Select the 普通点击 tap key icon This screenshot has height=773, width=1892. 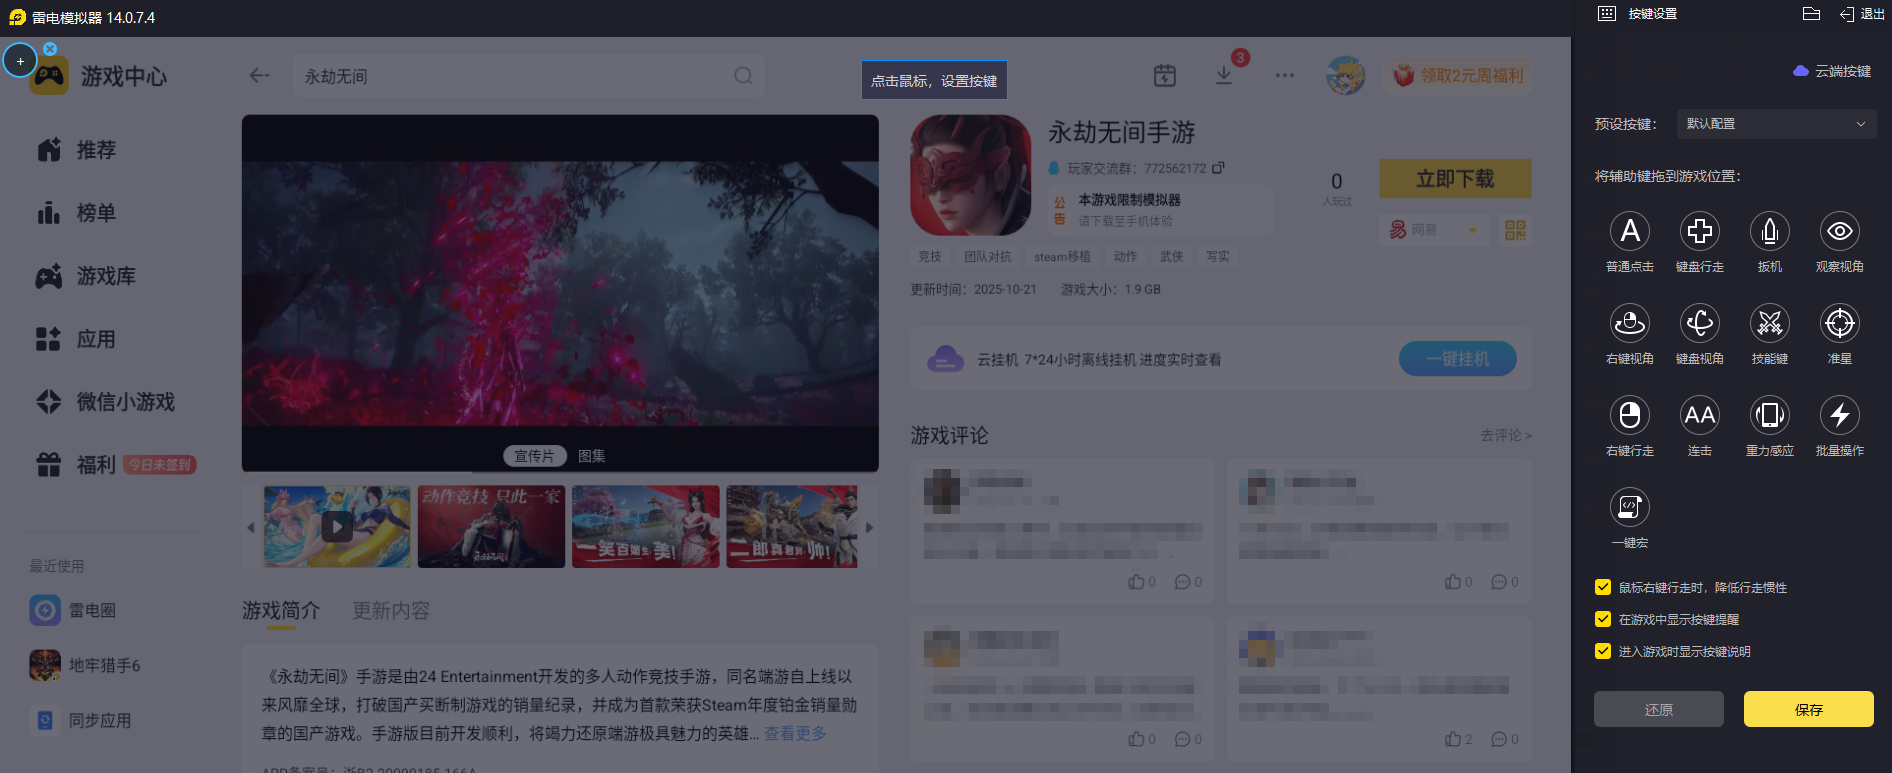[1630, 231]
